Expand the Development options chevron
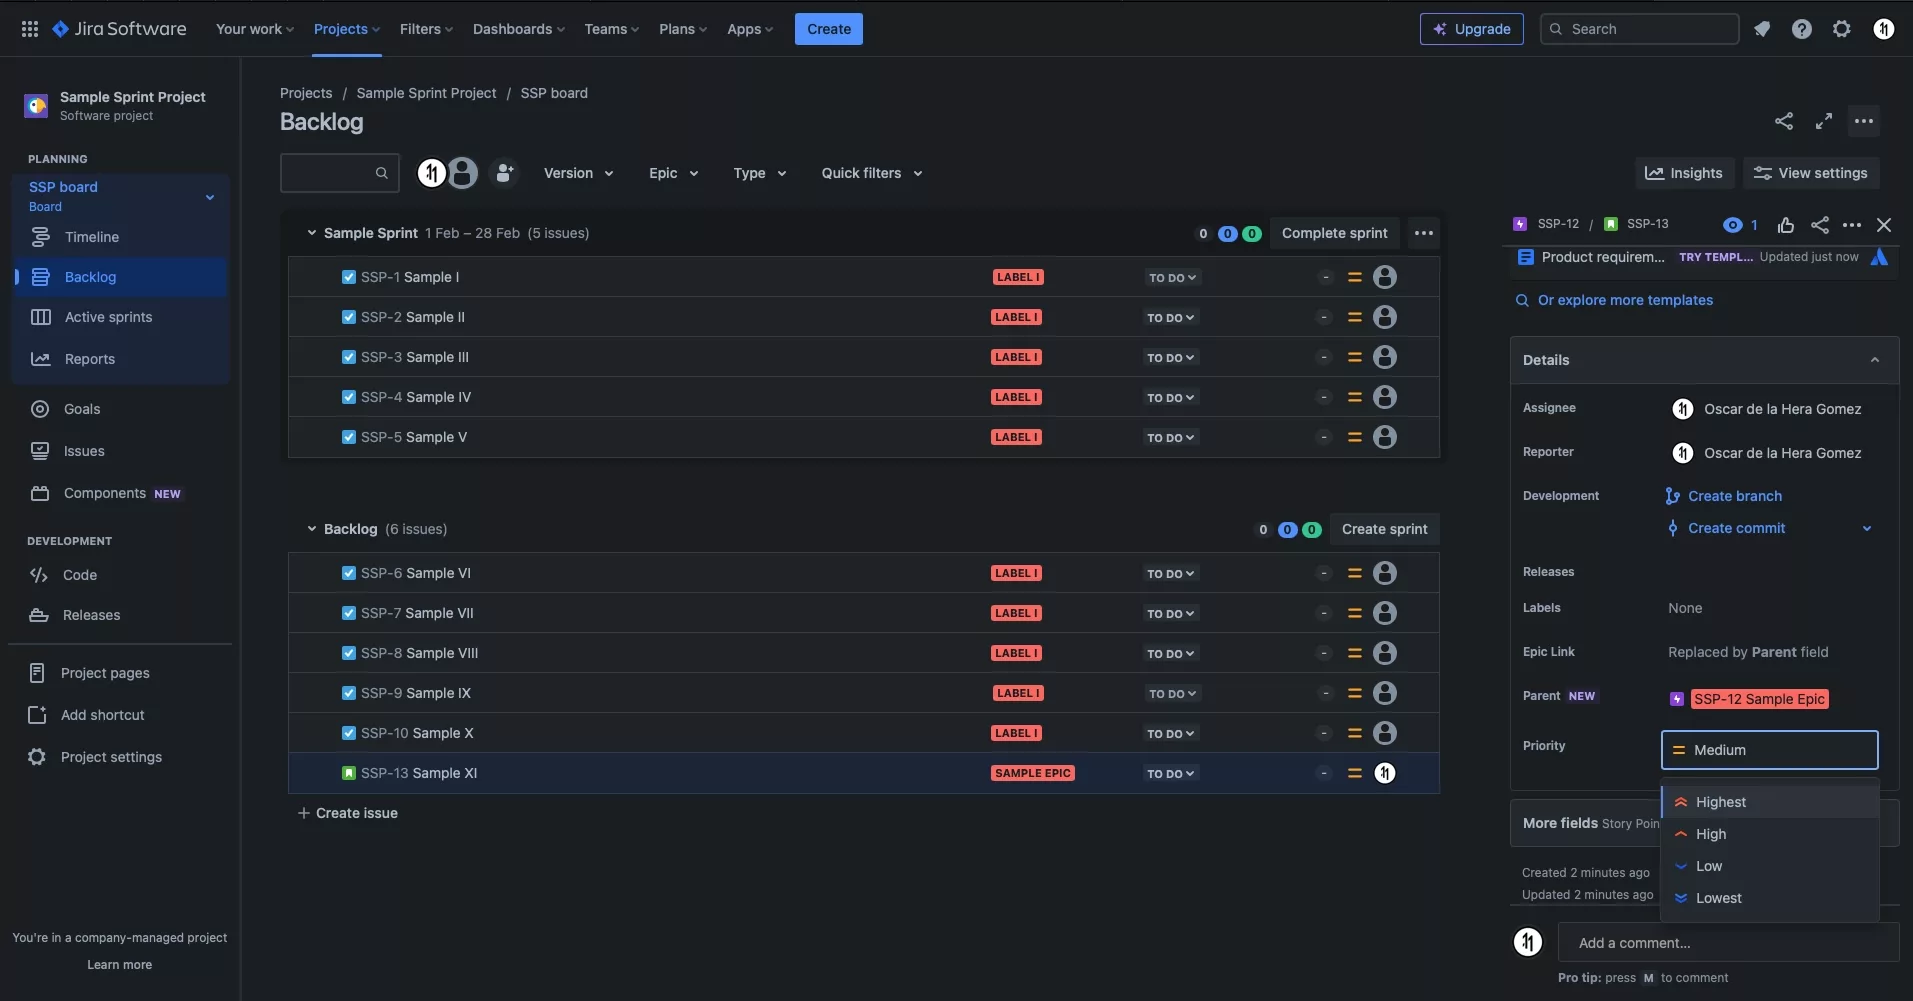This screenshot has height=1001, width=1913. click(1867, 528)
